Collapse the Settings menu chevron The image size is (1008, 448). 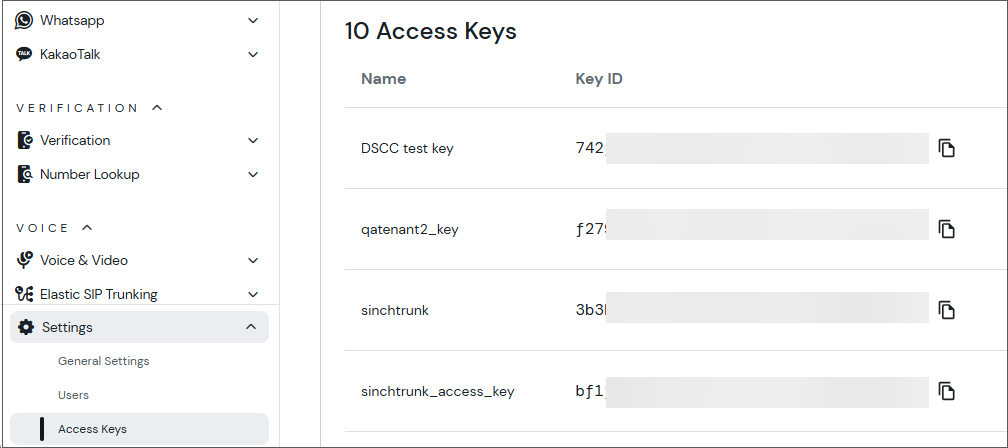click(x=251, y=327)
